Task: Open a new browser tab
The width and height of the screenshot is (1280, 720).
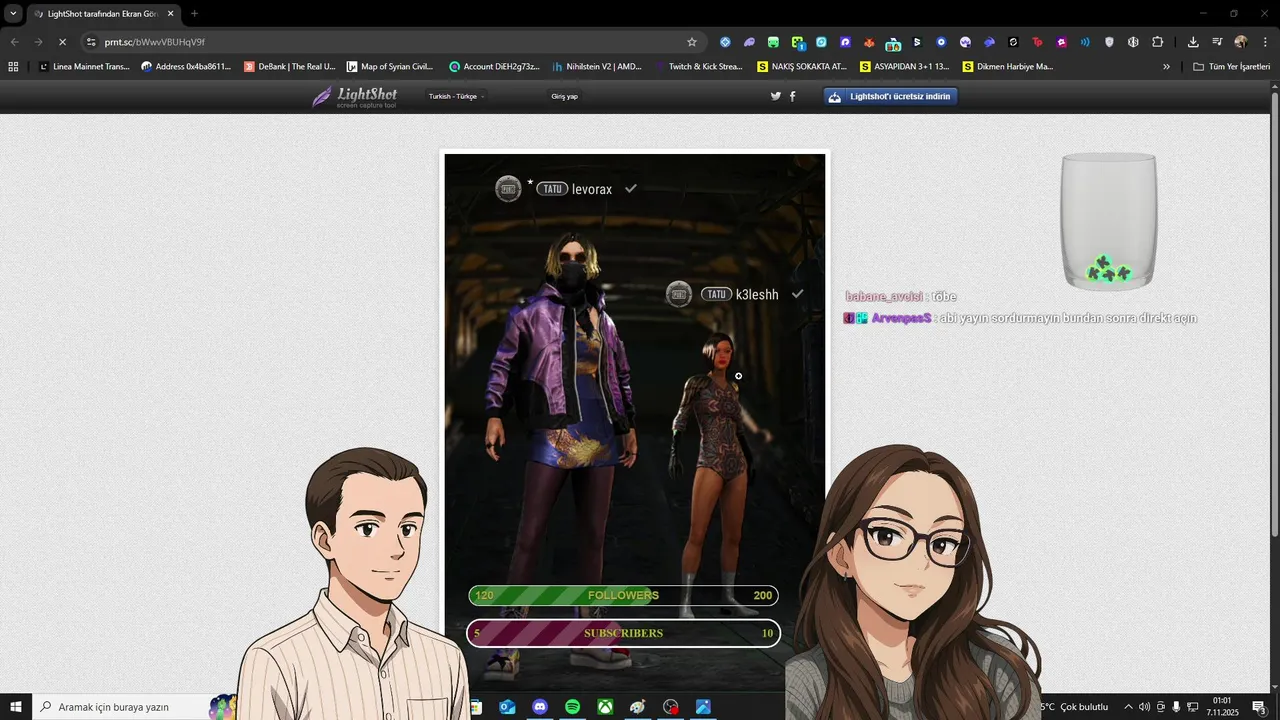Action: [x=194, y=14]
